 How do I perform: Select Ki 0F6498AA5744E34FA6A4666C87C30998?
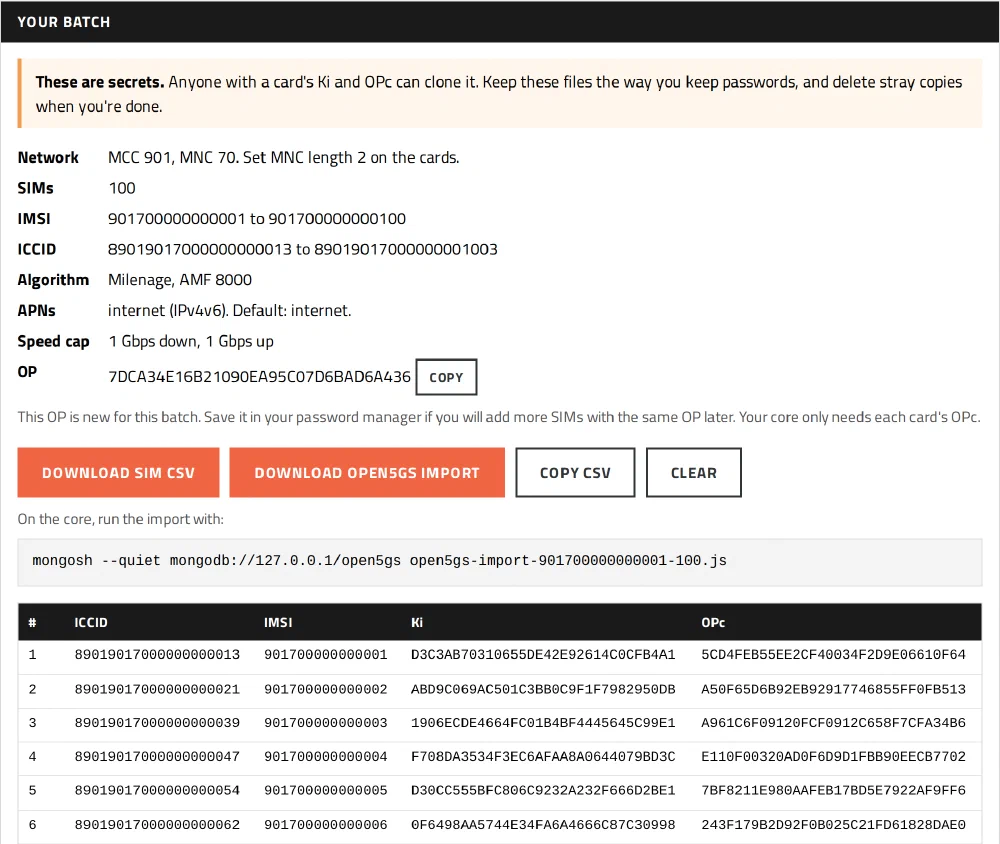[543, 825]
